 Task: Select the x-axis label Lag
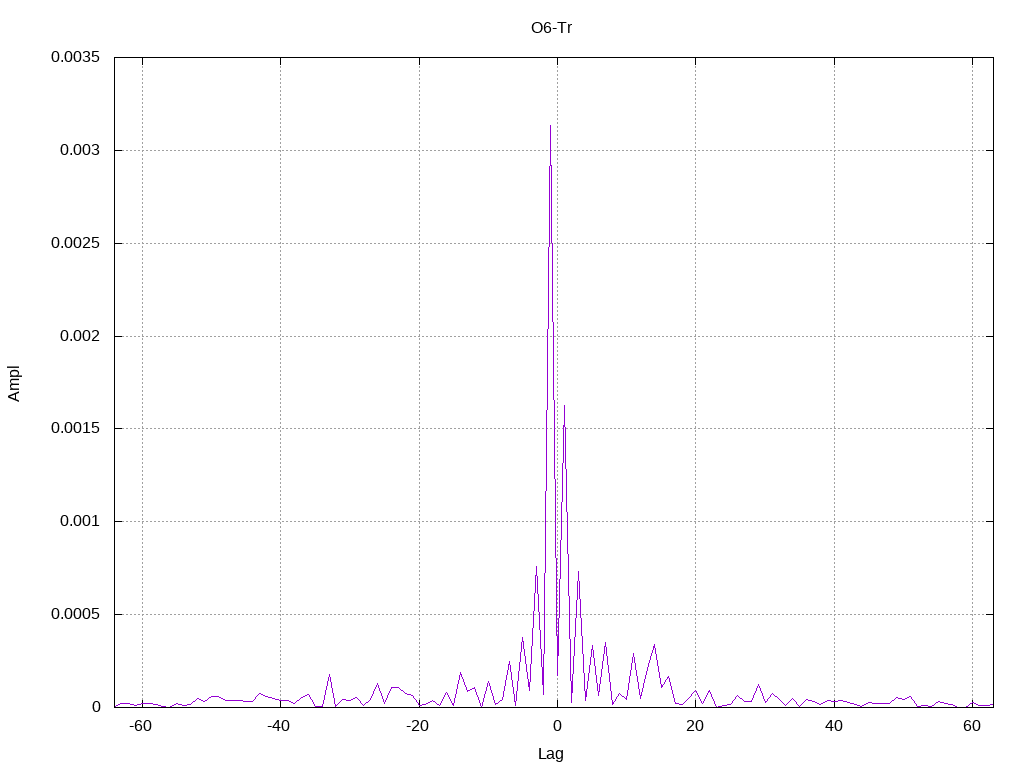[x=551, y=754]
